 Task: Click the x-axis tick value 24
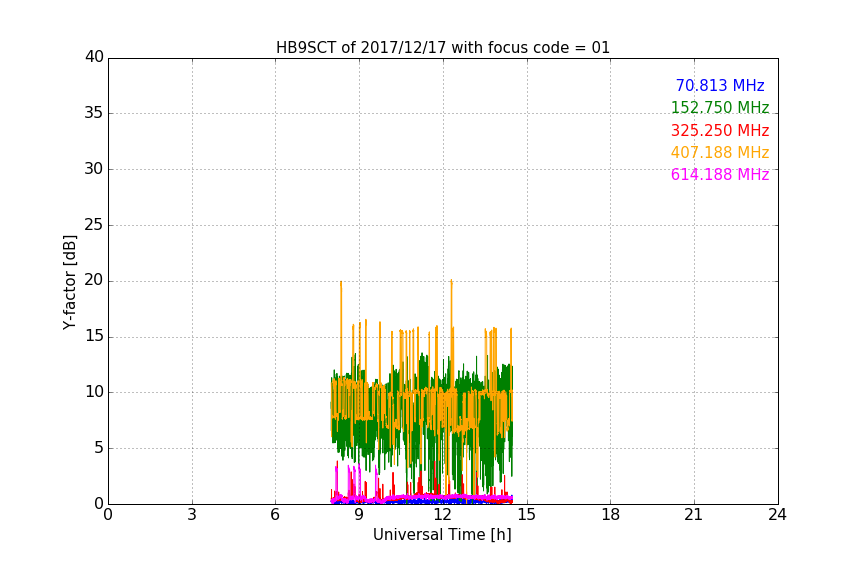tap(777, 515)
